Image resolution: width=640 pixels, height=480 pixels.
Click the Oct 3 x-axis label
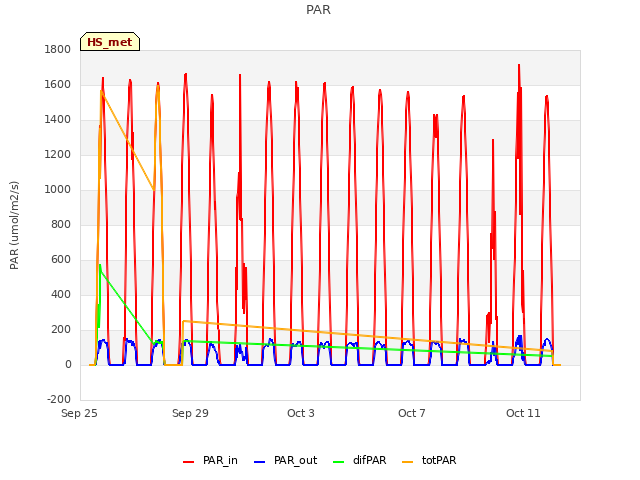301,413
